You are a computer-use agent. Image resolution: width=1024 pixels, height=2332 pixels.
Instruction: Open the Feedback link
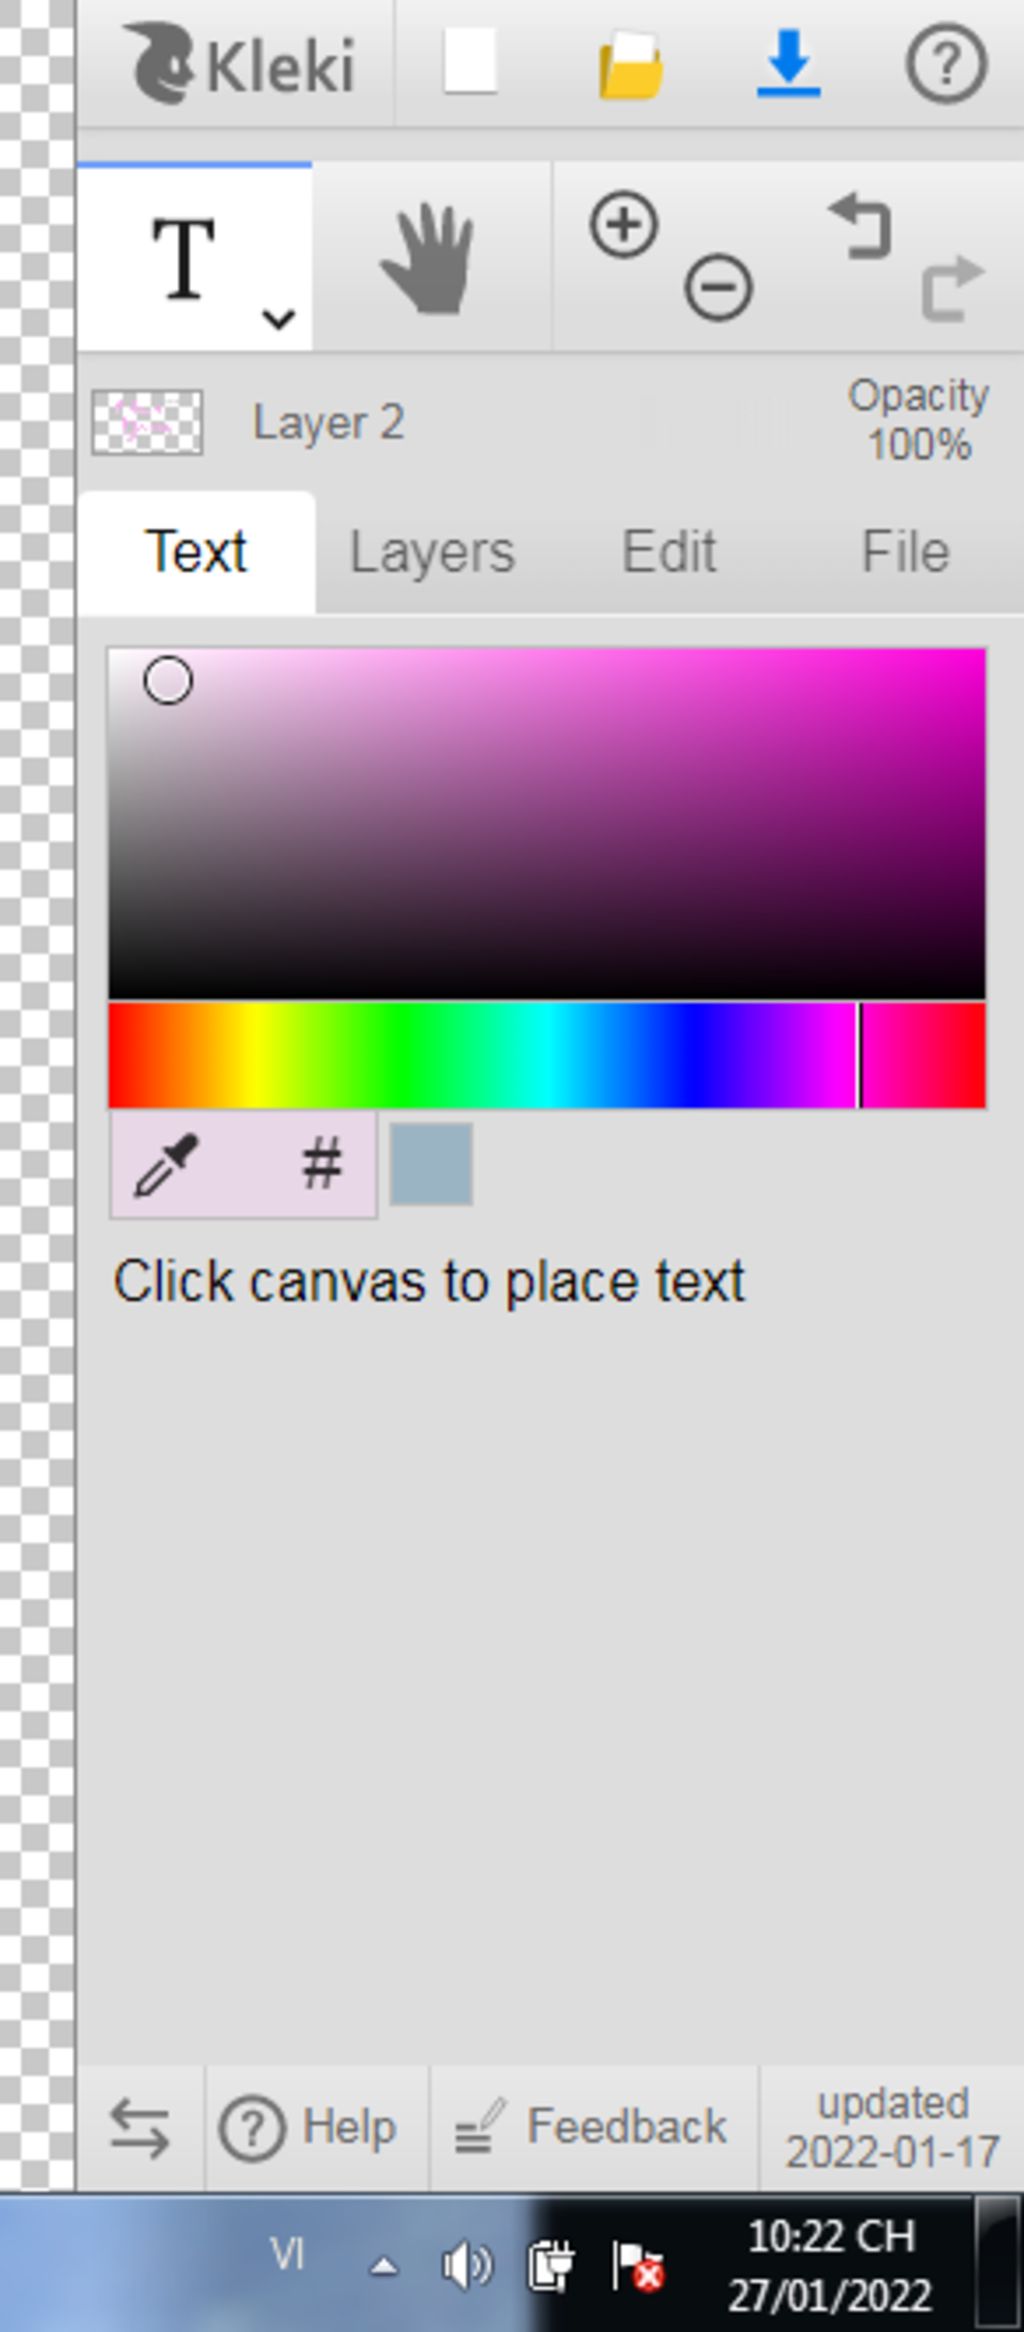click(x=592, y=2127)
